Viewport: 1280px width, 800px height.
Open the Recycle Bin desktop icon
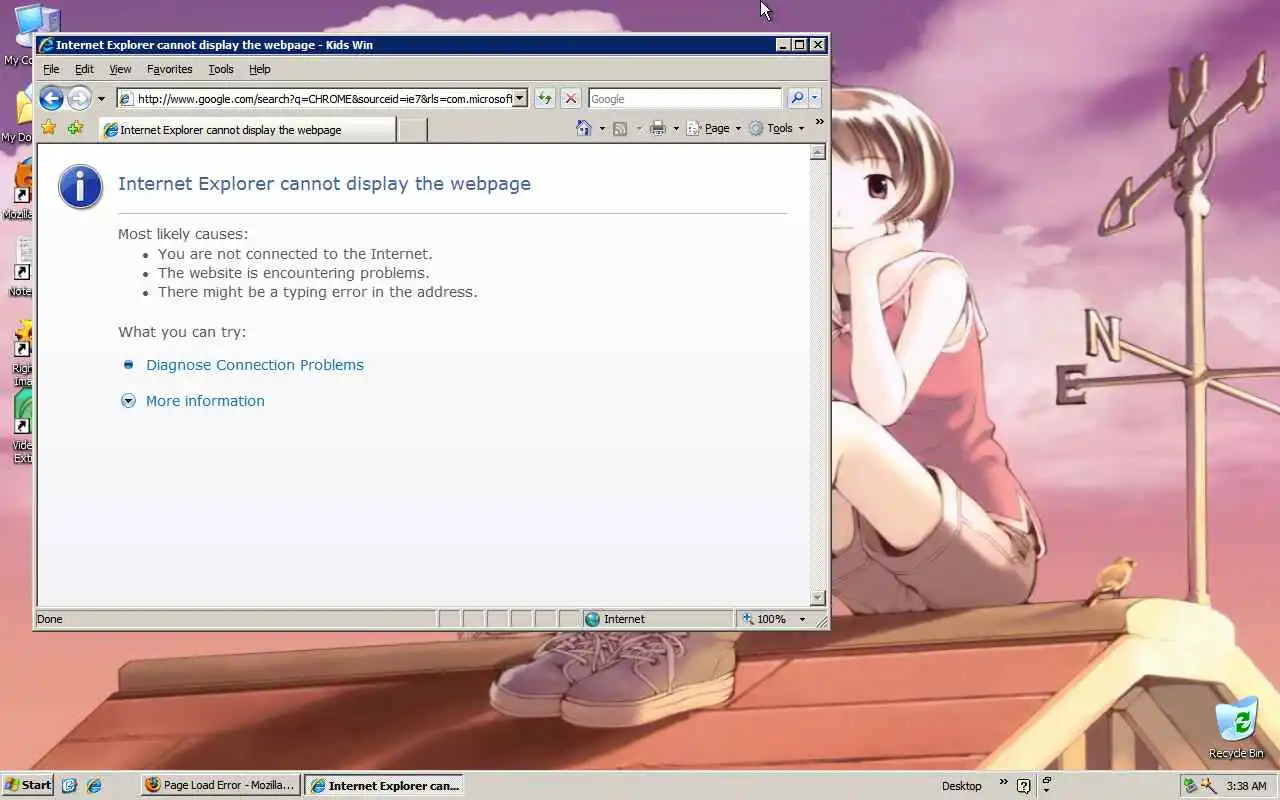[x=1236, y=728]
